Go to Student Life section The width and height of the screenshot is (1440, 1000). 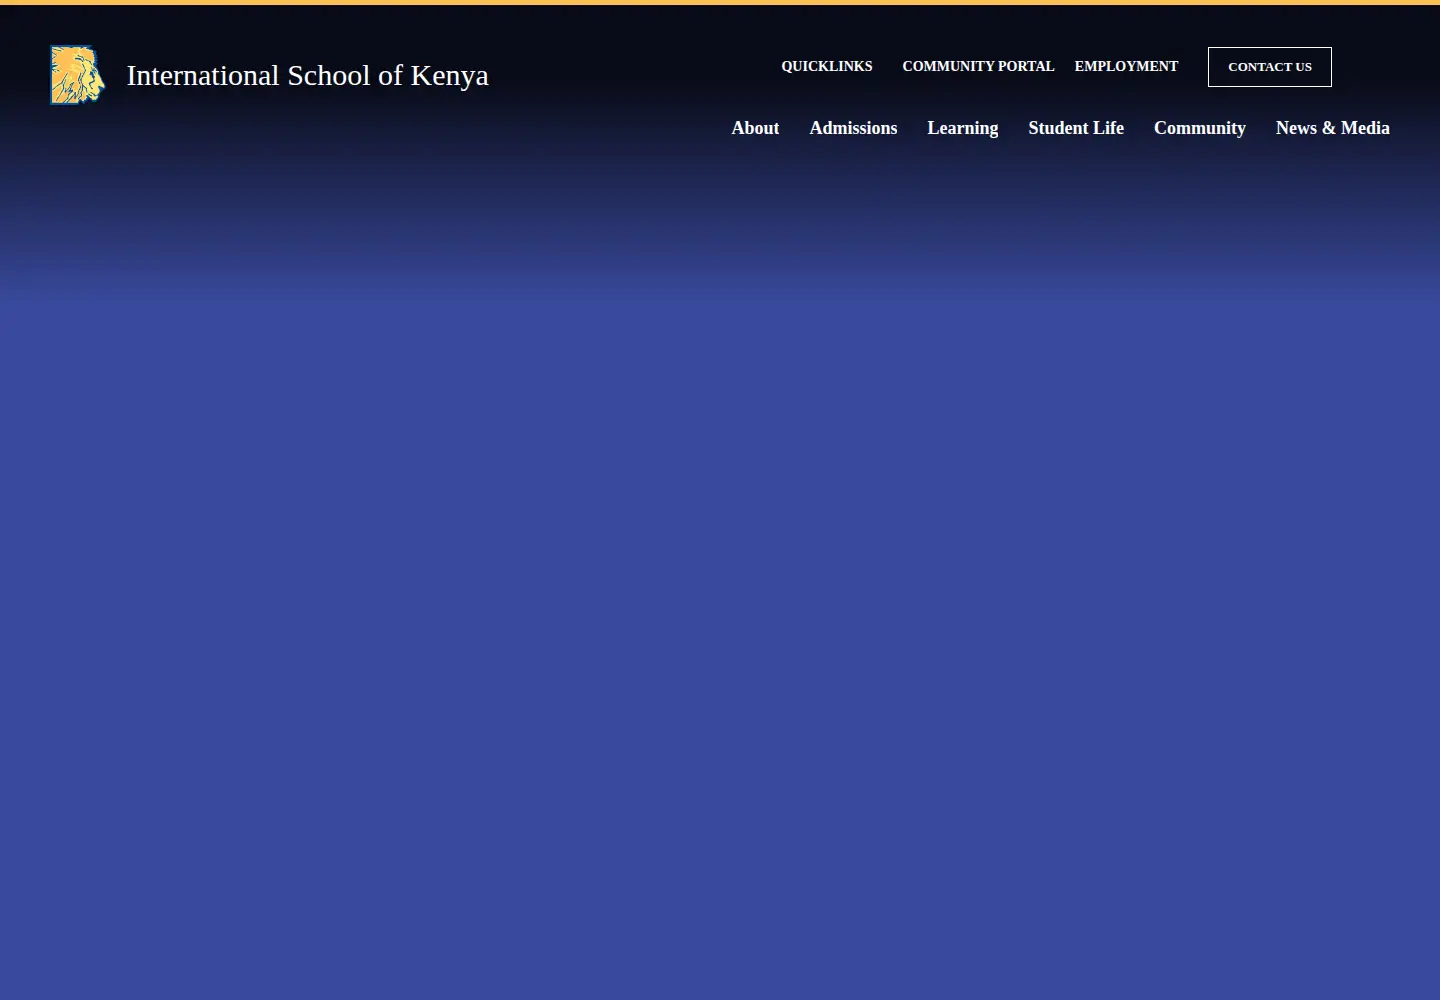pos(1076,128)
